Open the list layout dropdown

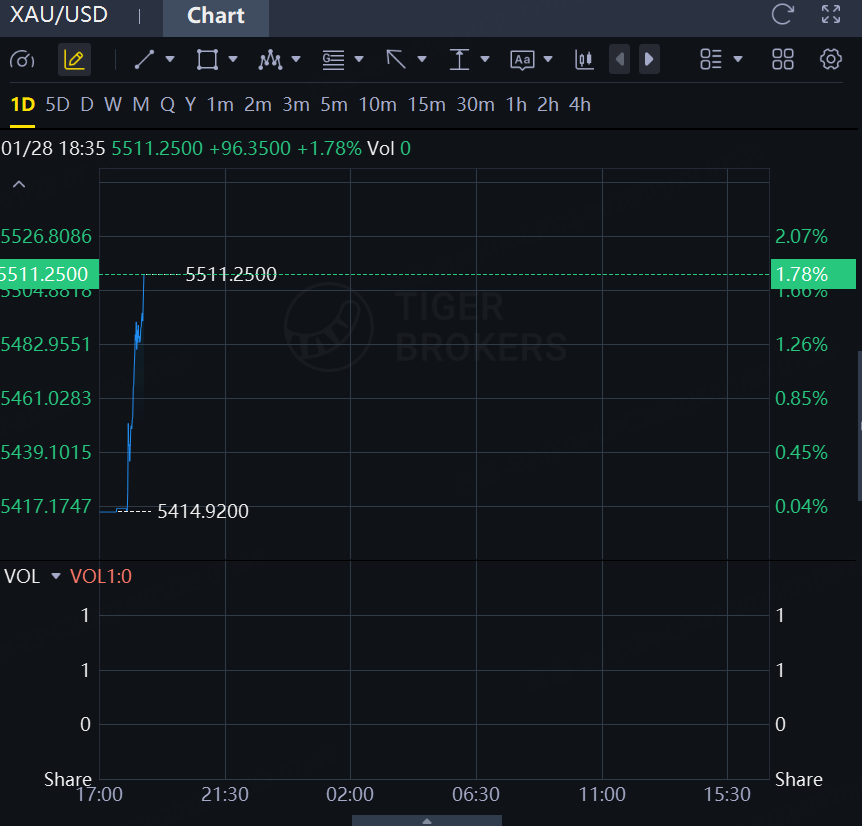738,60
